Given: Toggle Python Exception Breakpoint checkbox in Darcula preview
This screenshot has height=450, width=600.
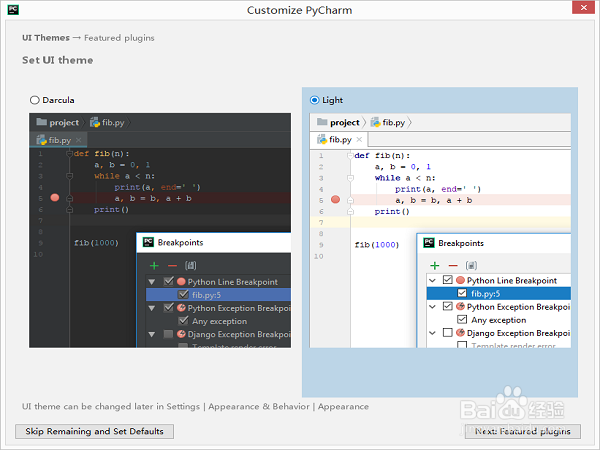Looking at the screenshot, I should click(168, 308).
